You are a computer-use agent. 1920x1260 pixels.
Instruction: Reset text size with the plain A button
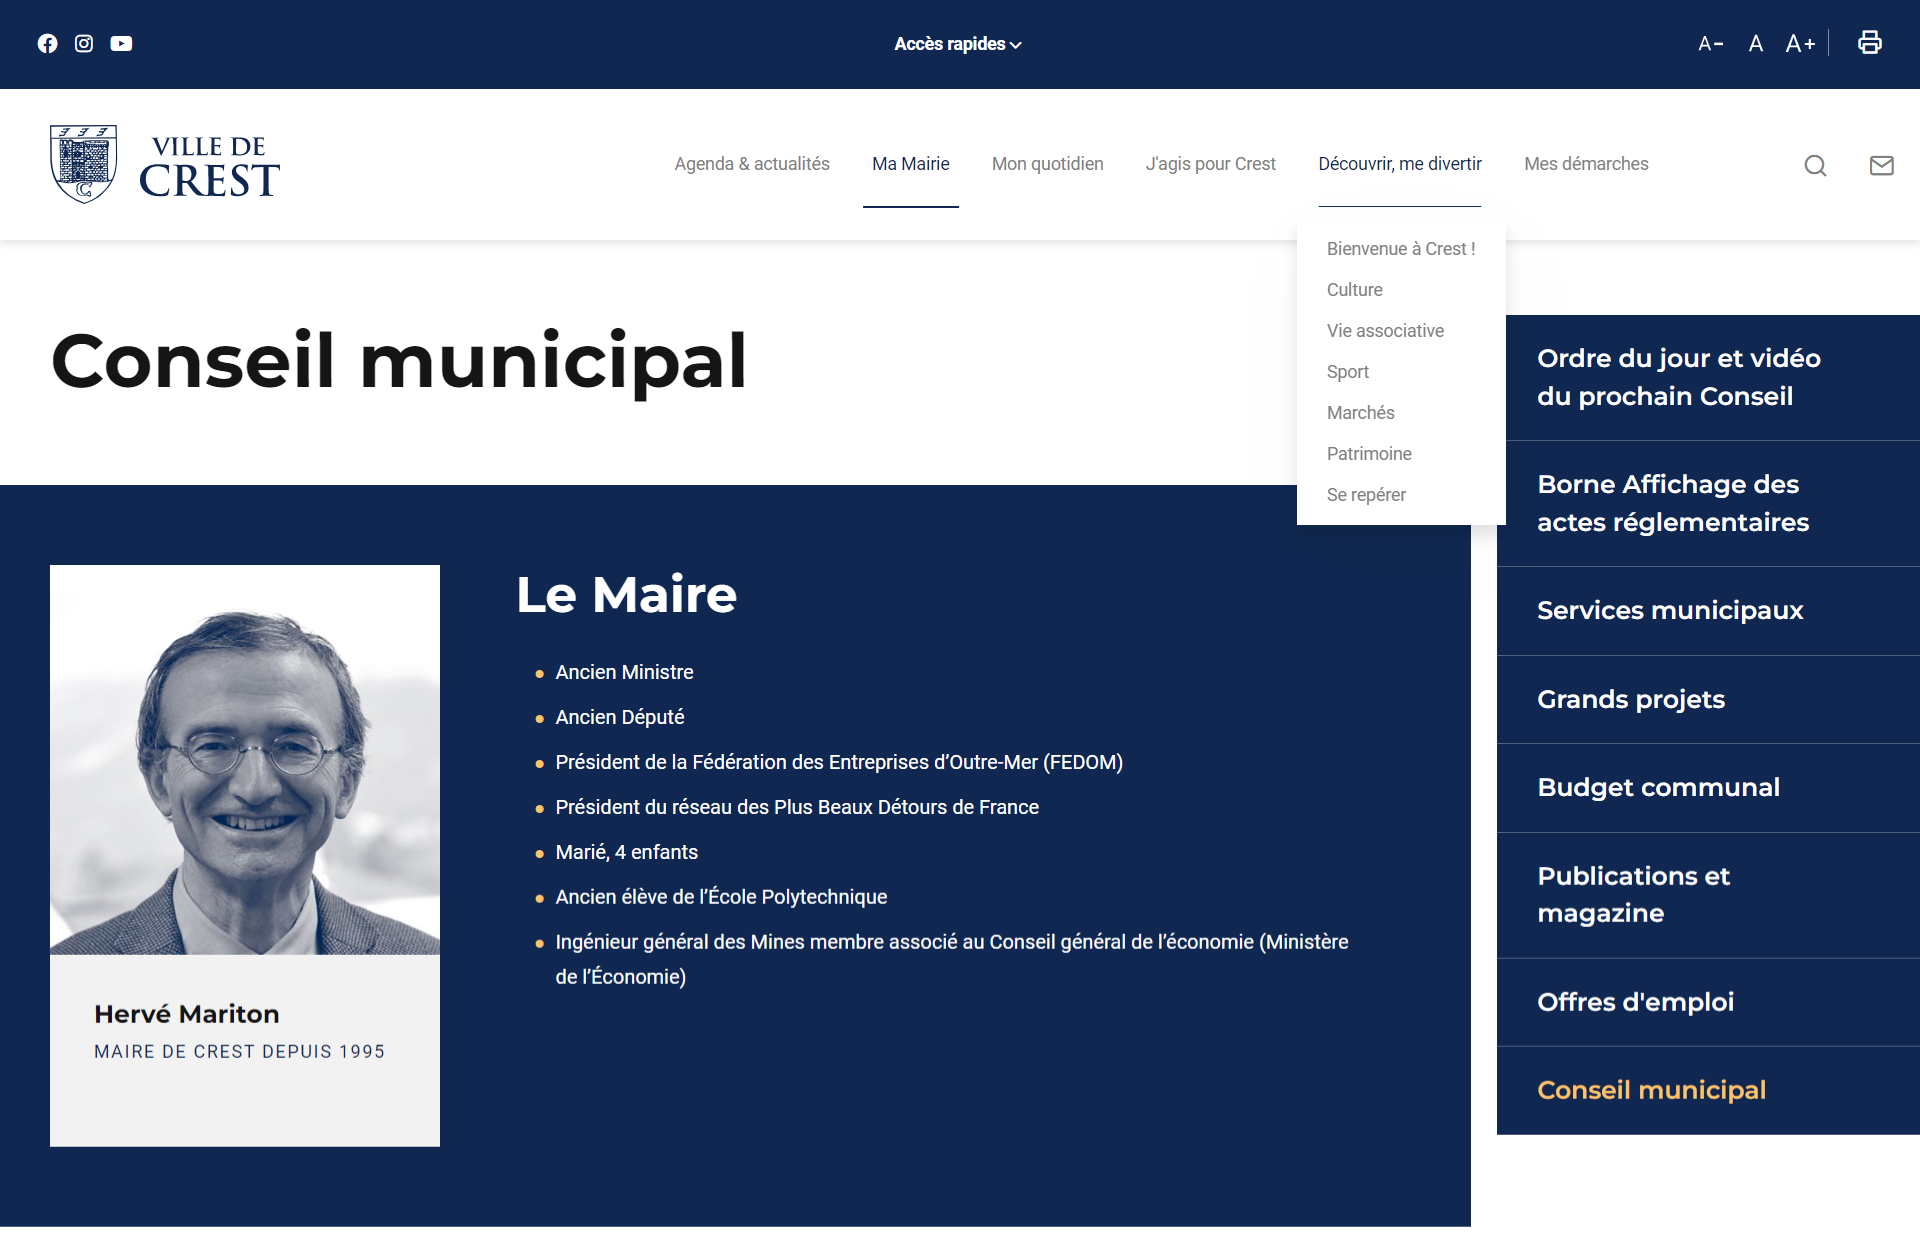pos(1755,43)
